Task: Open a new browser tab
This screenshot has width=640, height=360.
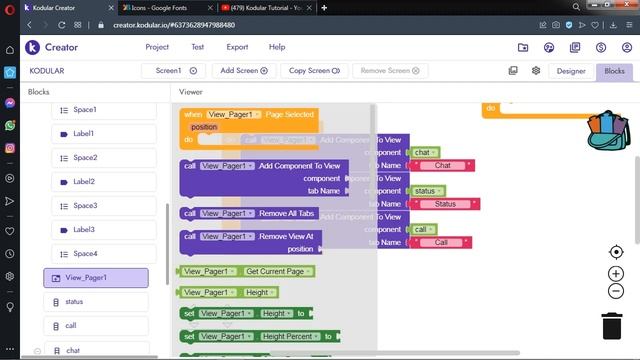Action: tap(324, 8)
